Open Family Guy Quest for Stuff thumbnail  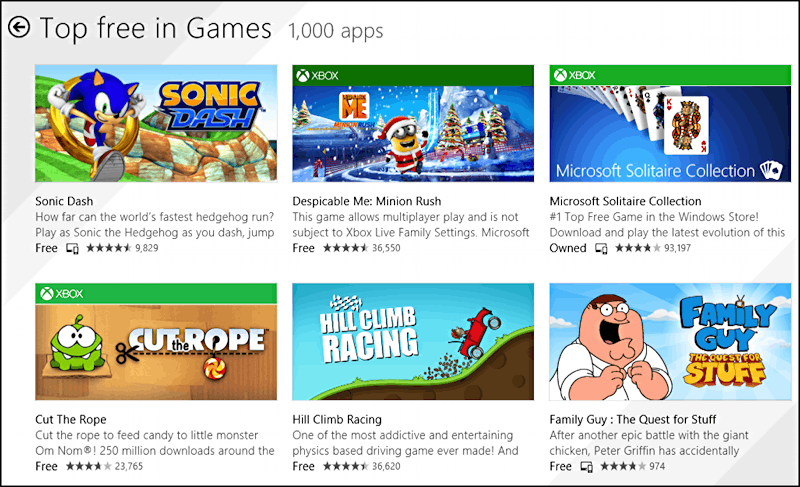pyautogui.click(x=670, y=342)
